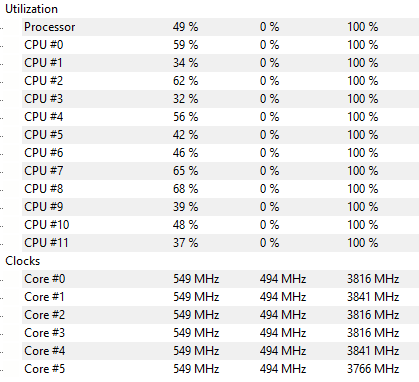Screen dimensions: 419x382
Task: Click the CPU #1 row label
Action: click(x=43, y=63)
